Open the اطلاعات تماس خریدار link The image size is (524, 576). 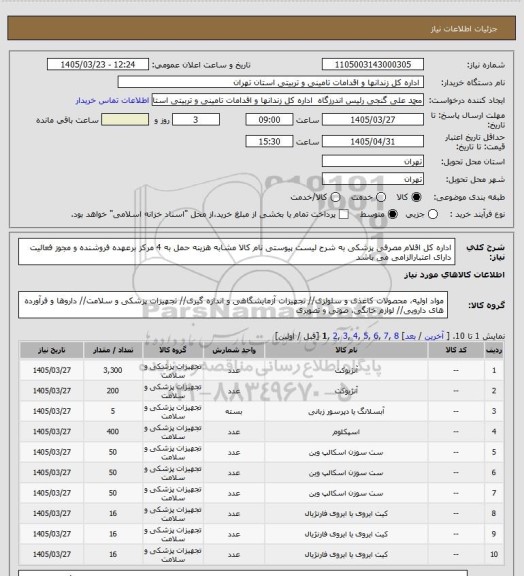pyautogui.click(x=112, y=100)
